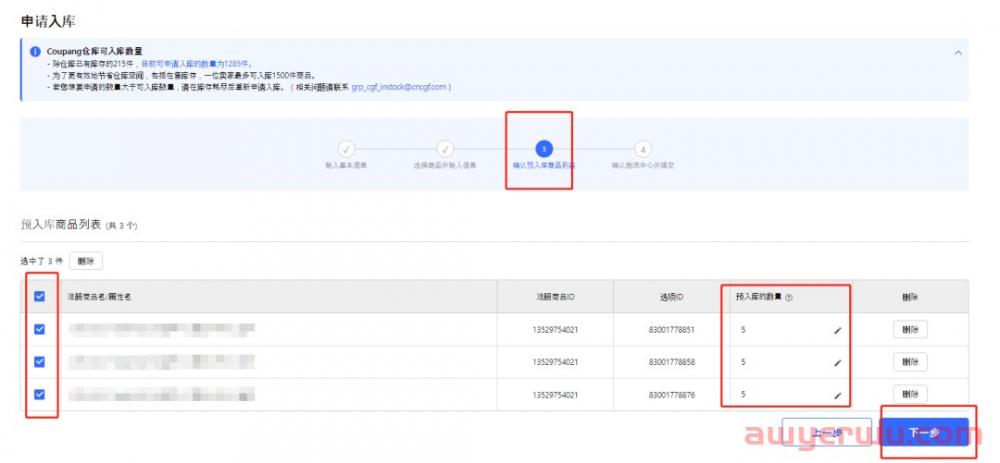Edit quantity pencil for option 83001778858
Viewport: 1000px width, 463px height.
coord(837,362)
